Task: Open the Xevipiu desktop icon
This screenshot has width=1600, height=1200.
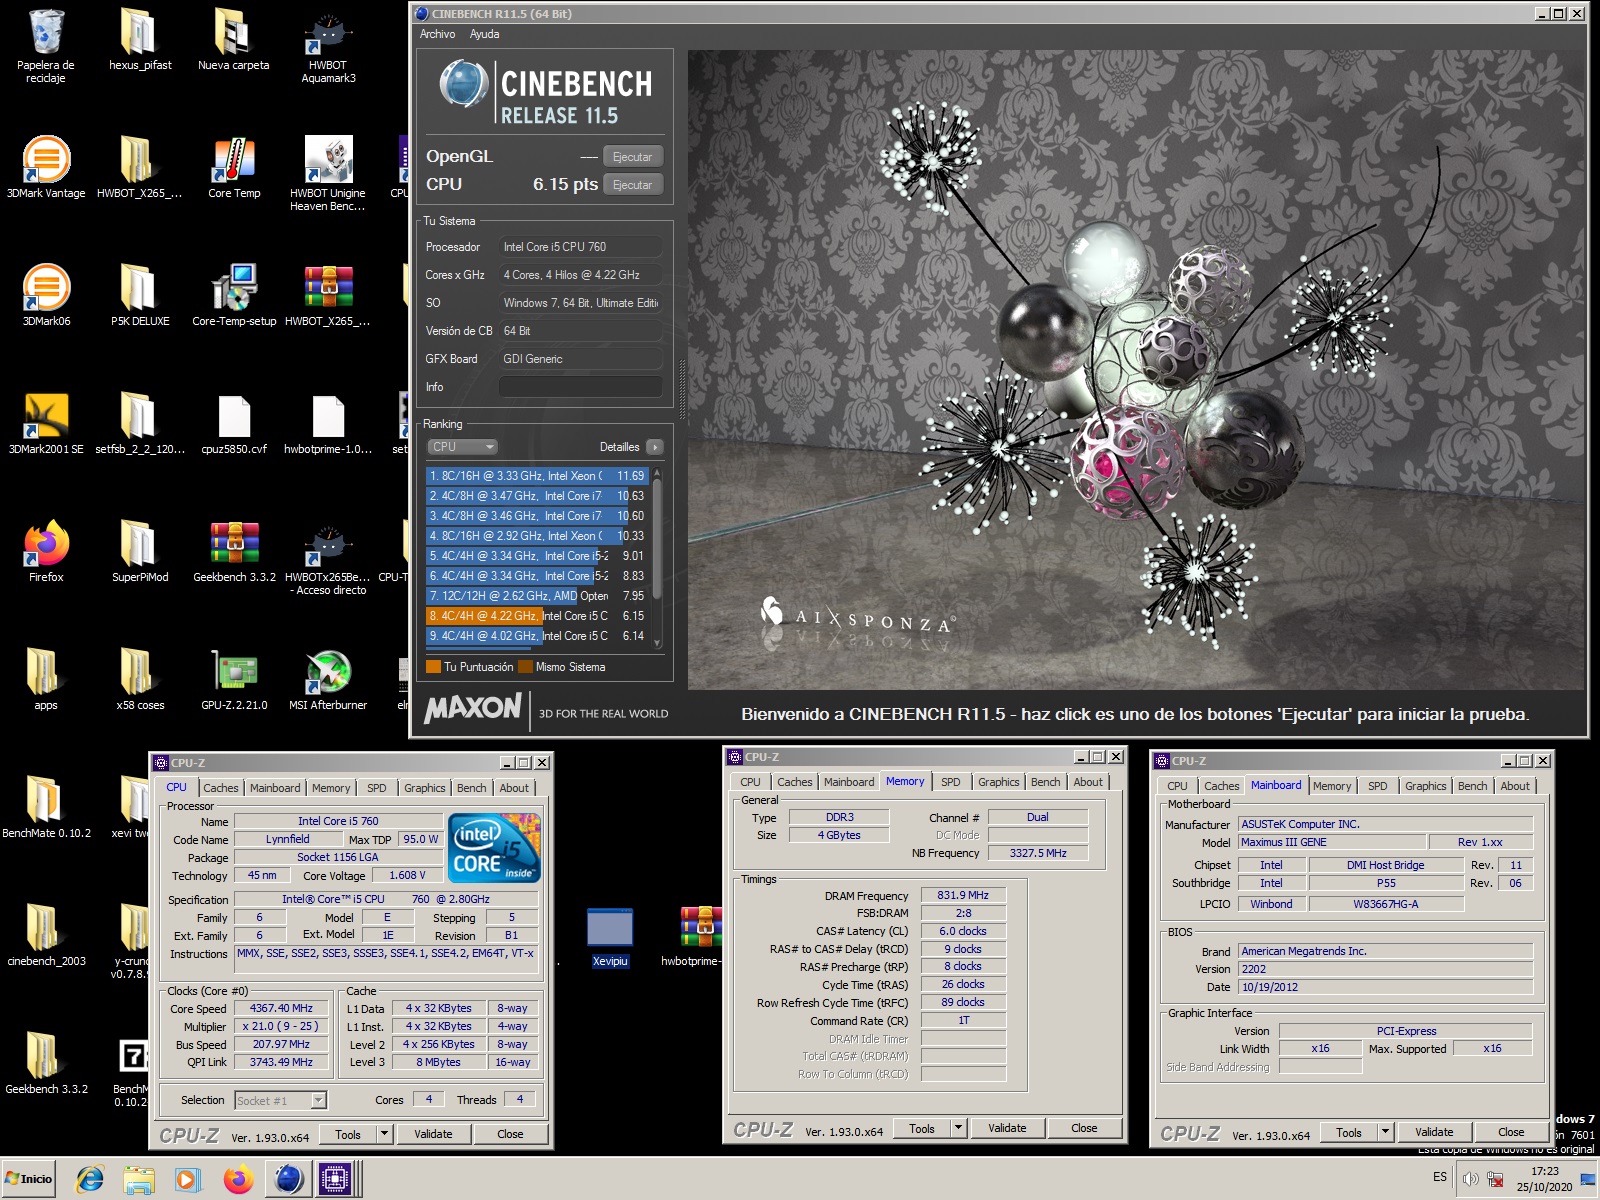Action: point(610,937)
